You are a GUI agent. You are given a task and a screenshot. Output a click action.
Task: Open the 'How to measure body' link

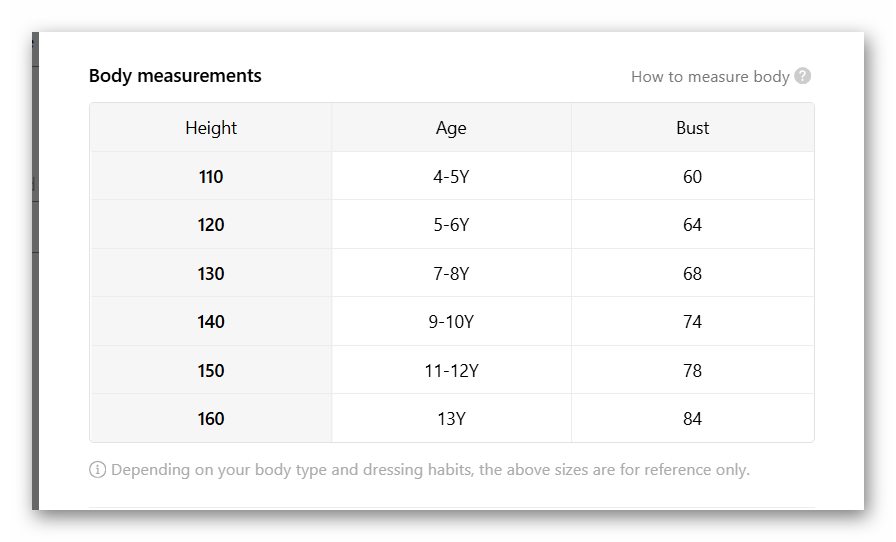pos(710,77)
